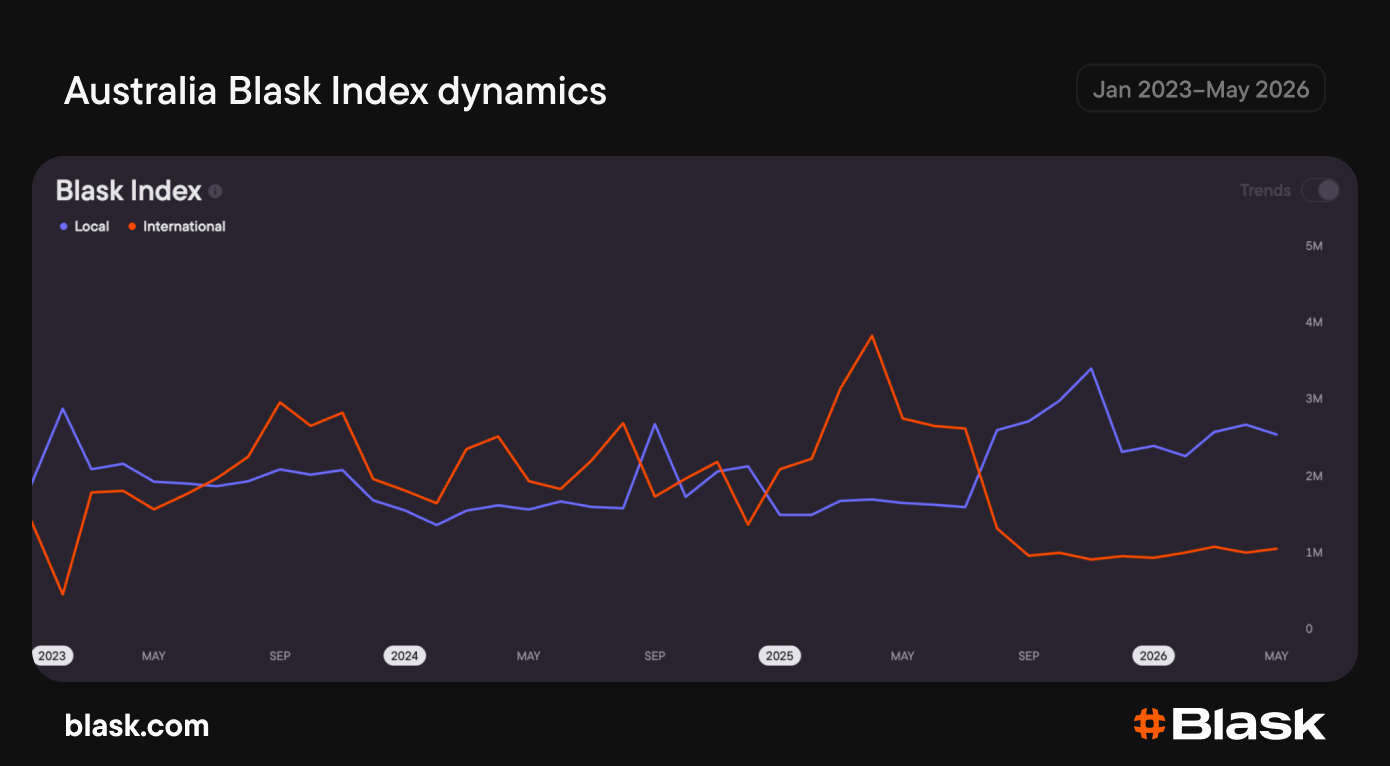The width and height of the screenshot is (1390, 766).
Task: Click the "Blask Index" chart heading
Action: pyautogui.click(x=129, y=190)
